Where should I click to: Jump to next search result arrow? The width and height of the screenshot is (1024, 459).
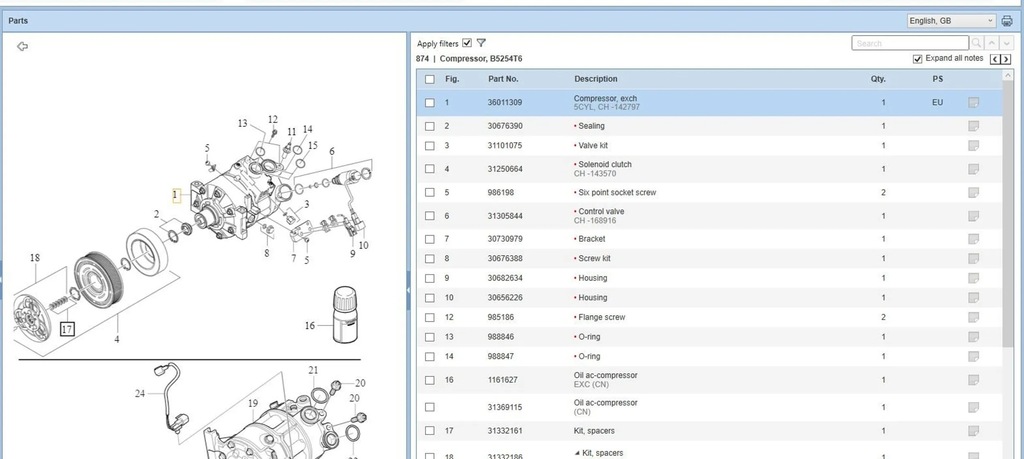tap(1006, 43)
